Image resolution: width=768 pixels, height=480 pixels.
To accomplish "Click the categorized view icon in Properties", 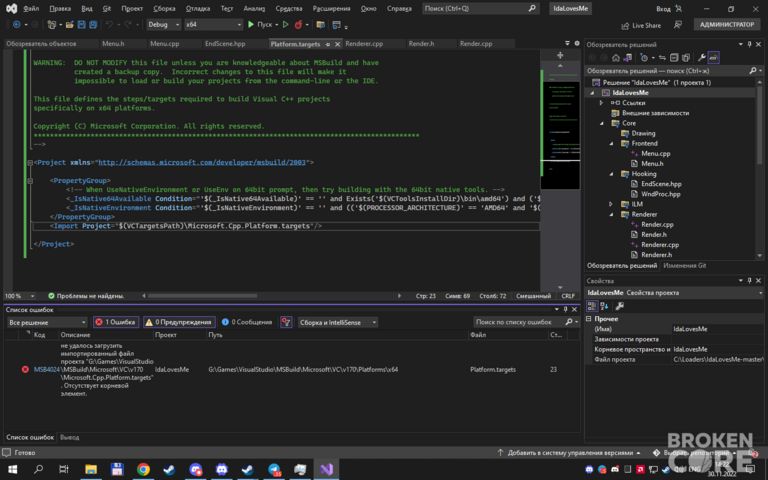I will tap(592, 306).
